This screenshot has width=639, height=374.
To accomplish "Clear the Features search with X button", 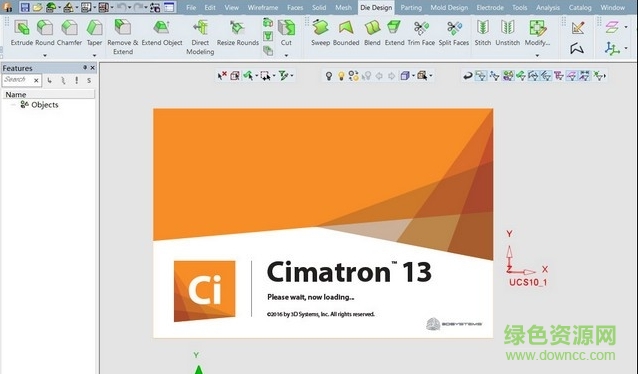I will tap(36, 80).
